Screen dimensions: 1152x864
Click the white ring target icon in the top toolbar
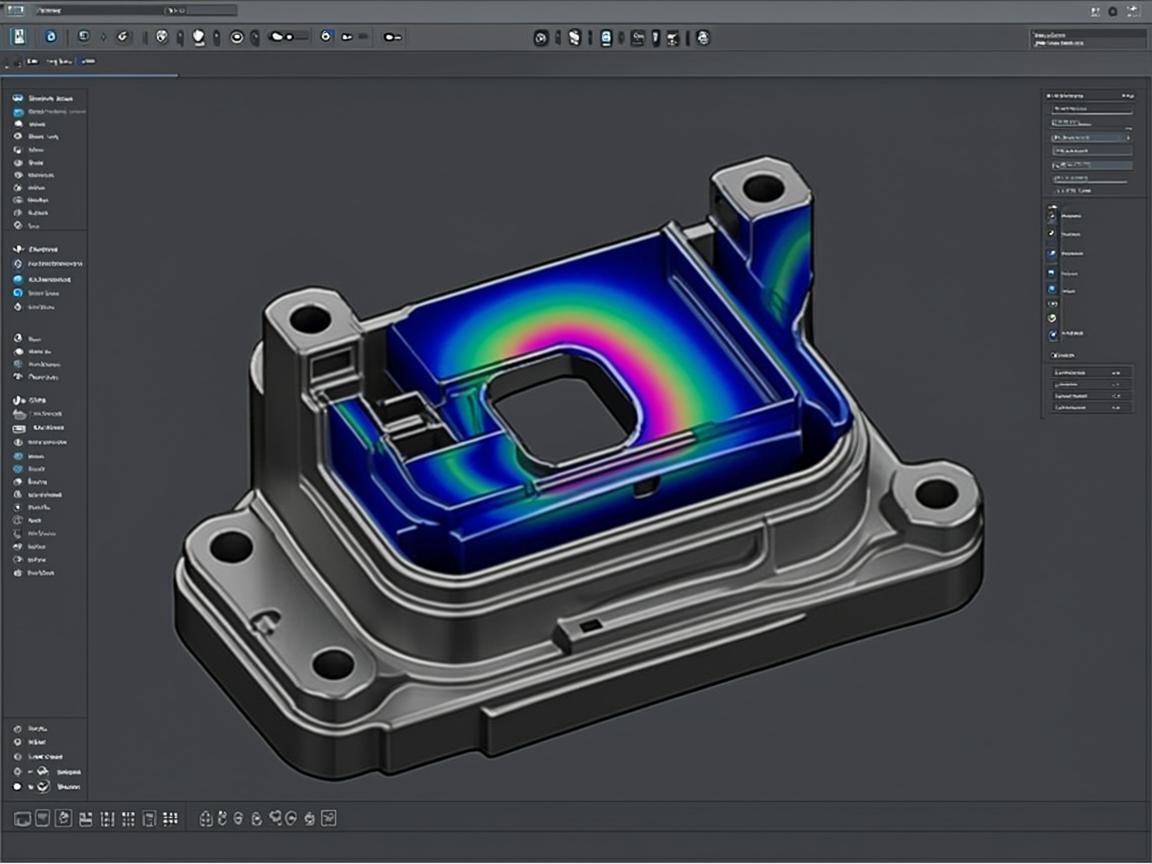(x=237, y=37)
